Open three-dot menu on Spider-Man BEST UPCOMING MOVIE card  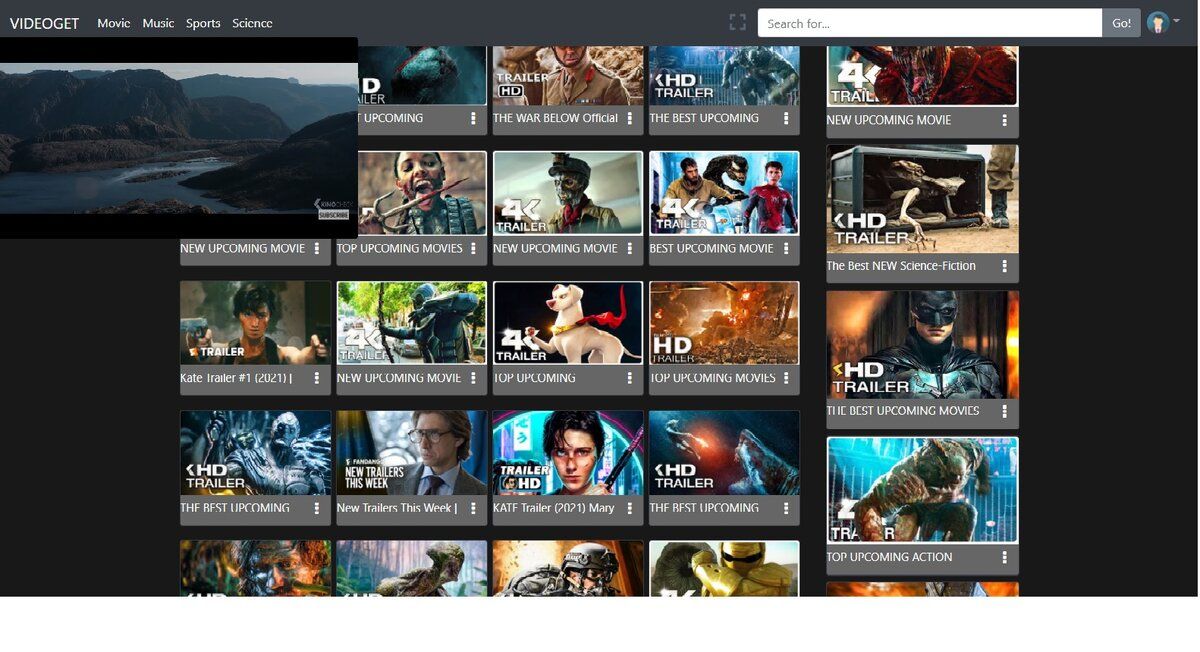point(786,248)
